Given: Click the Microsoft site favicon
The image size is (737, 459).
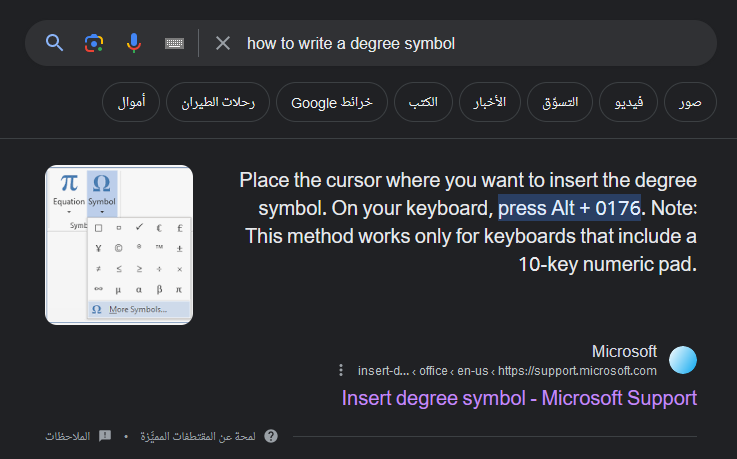Looking at the screenshot, I should click(x=683, y=360).
